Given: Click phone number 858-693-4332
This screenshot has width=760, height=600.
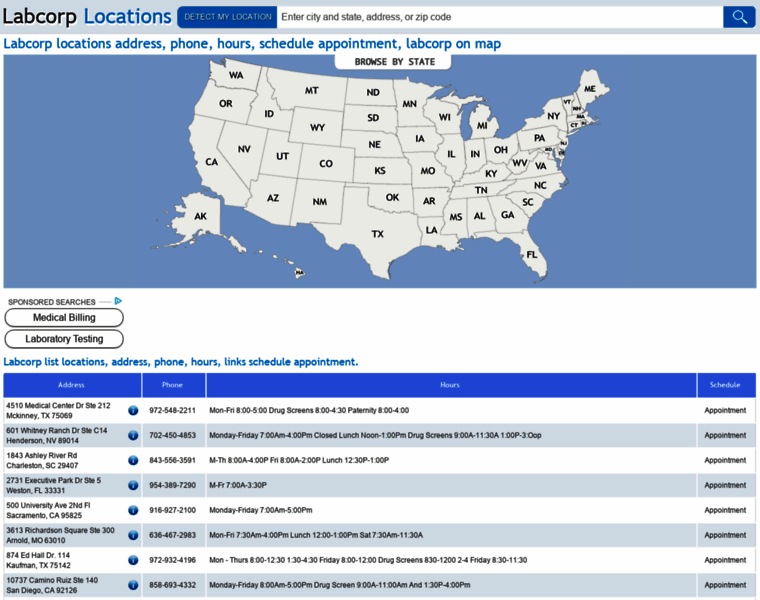Looking at the screenshot, I should 173,585.
